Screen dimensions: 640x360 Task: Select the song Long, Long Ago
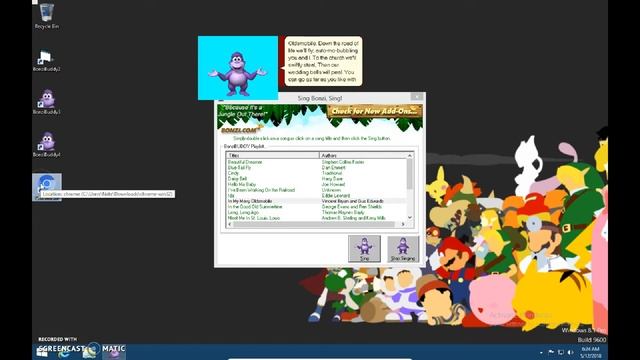click(243, 213)
